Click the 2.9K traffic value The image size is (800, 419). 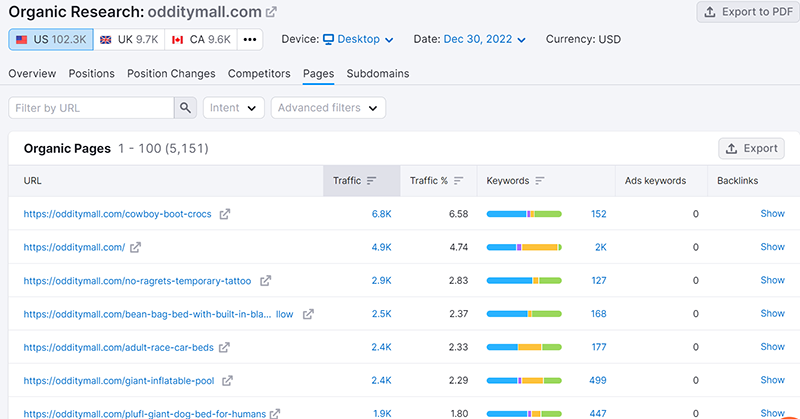coord(382,281)
